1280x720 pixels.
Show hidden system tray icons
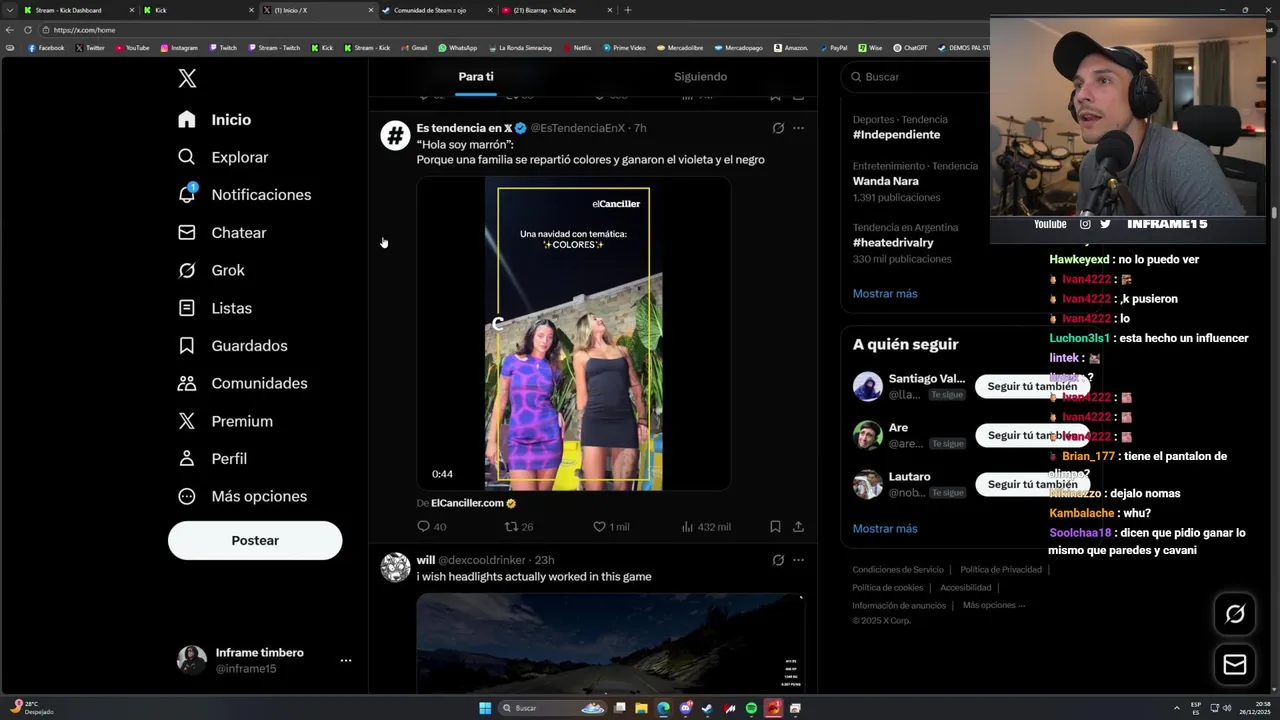[x=1176, y=706]
